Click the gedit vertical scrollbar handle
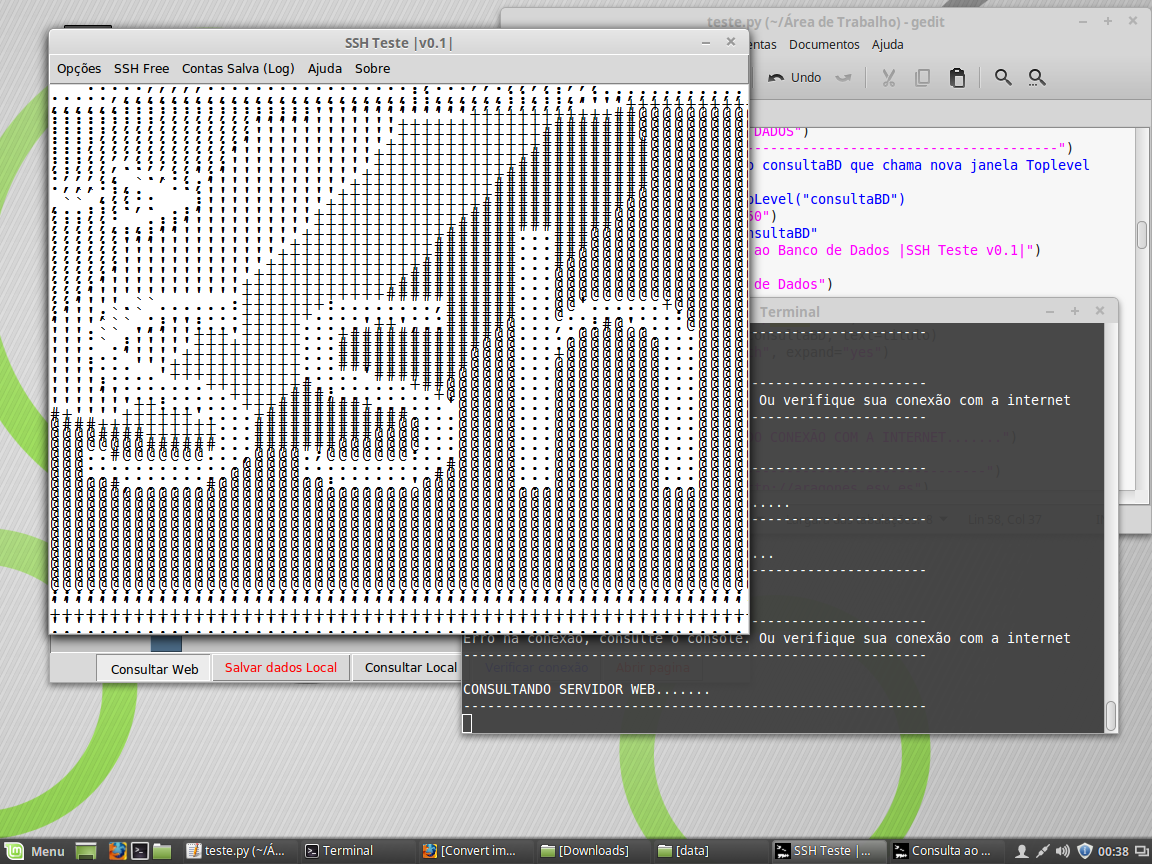 1141,235
